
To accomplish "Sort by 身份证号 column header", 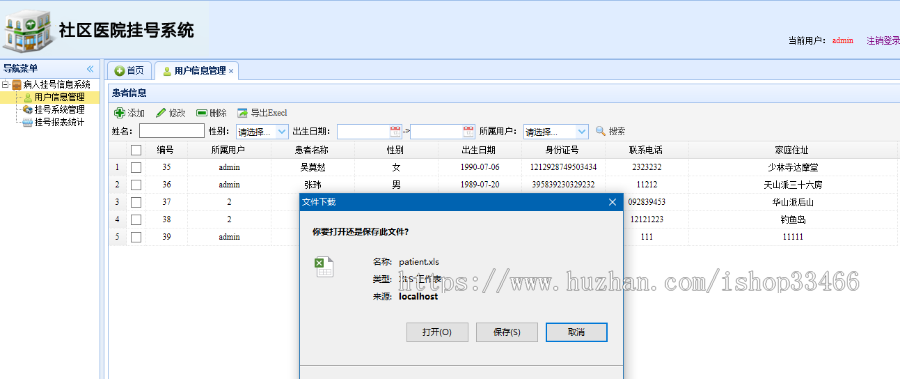I will [563, 150].
